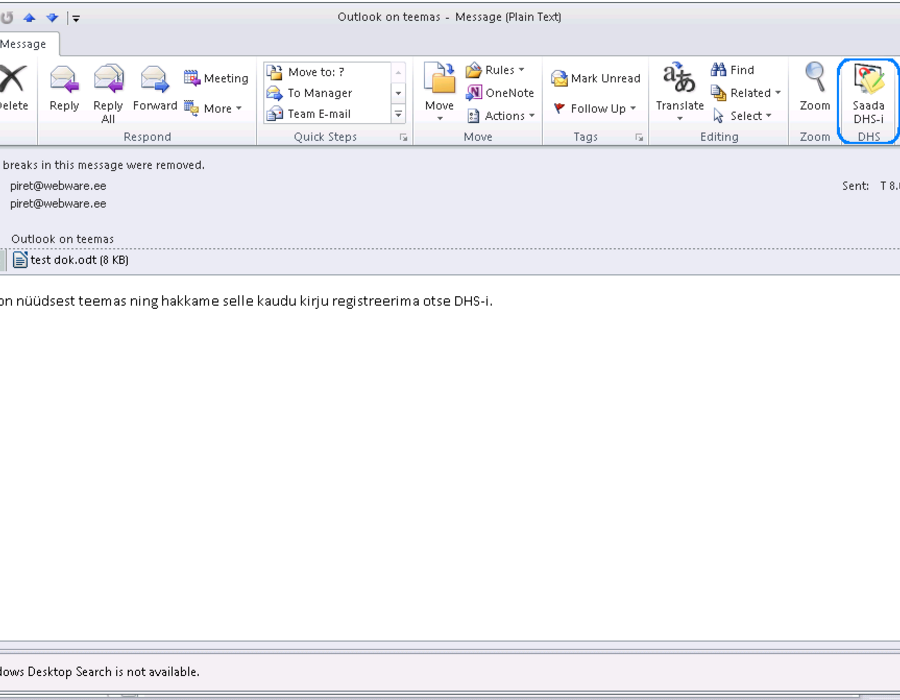The width and height of the screenshot is (900, 700).
Task: Click 'Desktop Search is not available' notice
Action: point(100,671)
